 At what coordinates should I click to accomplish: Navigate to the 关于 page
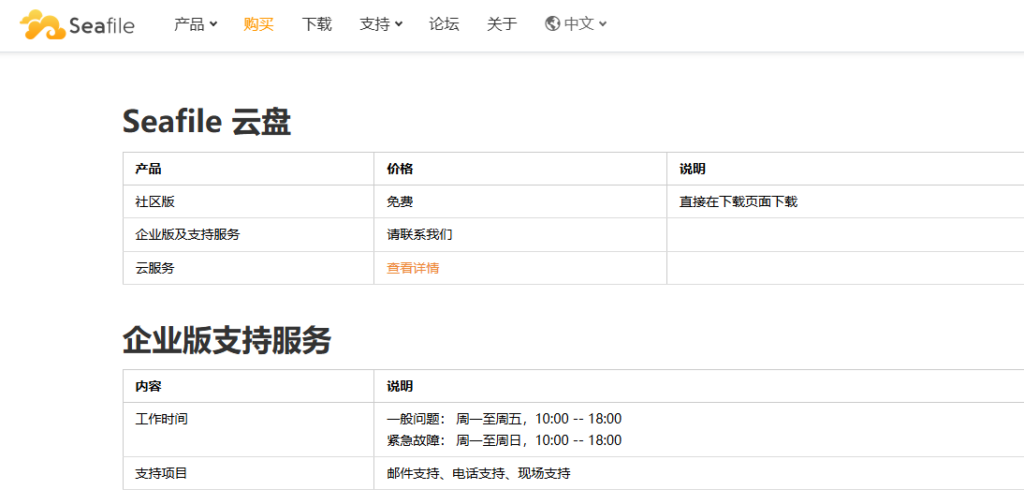[x=502, y=24]
